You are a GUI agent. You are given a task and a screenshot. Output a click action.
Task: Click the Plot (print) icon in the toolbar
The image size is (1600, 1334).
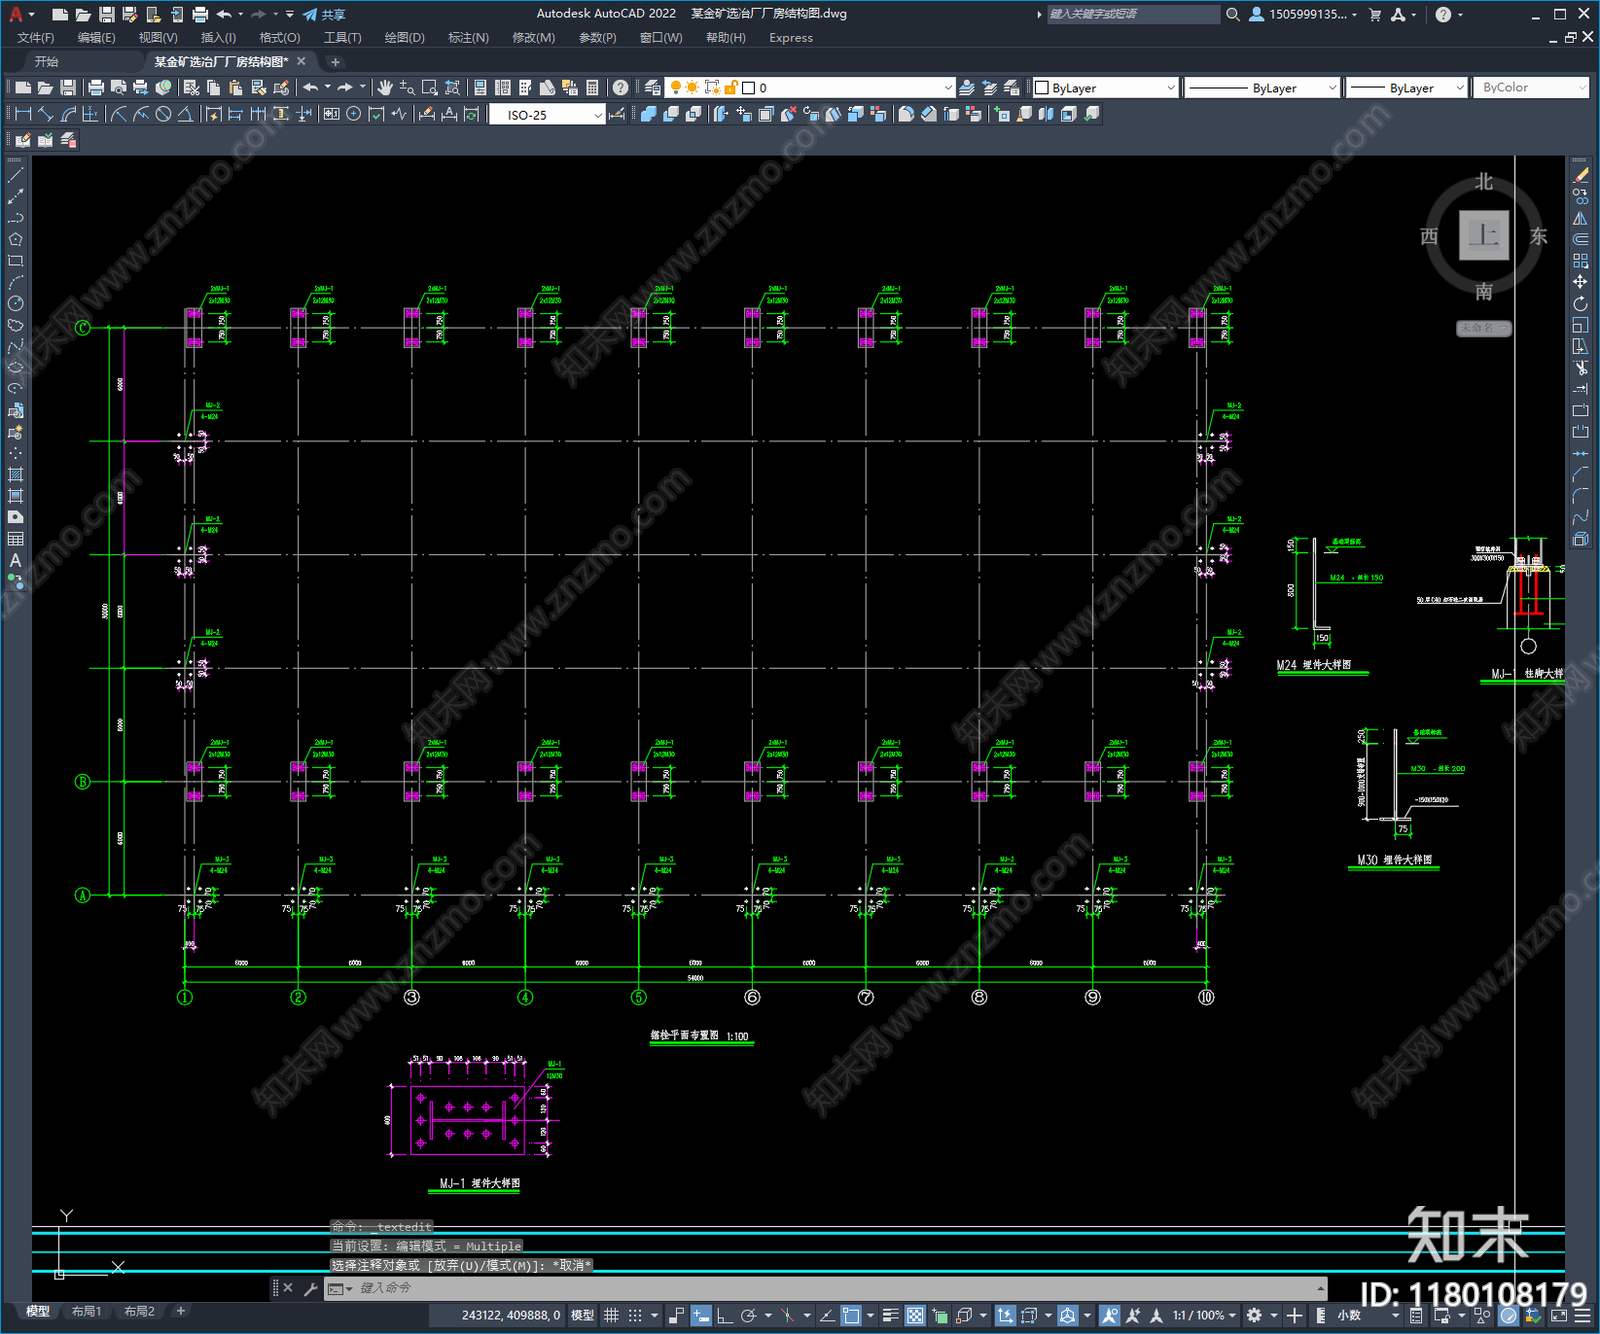pos(96,88)
